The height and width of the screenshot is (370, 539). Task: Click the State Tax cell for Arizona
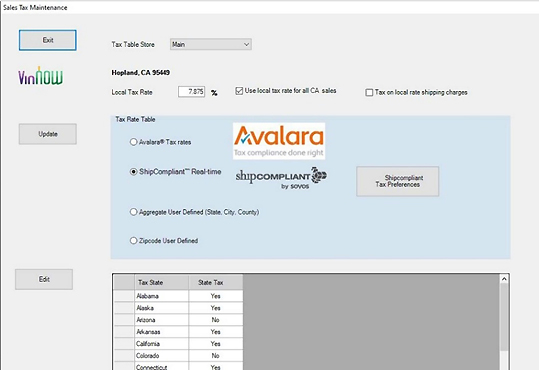click(216, 320)
